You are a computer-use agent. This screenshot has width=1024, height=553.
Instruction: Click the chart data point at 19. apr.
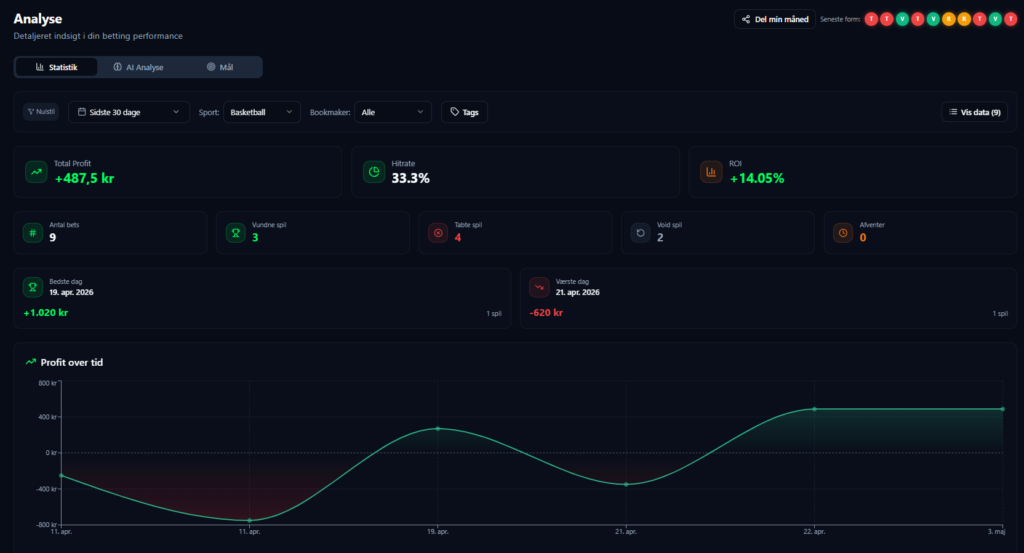pyautogui.click(x=438, y=428)
